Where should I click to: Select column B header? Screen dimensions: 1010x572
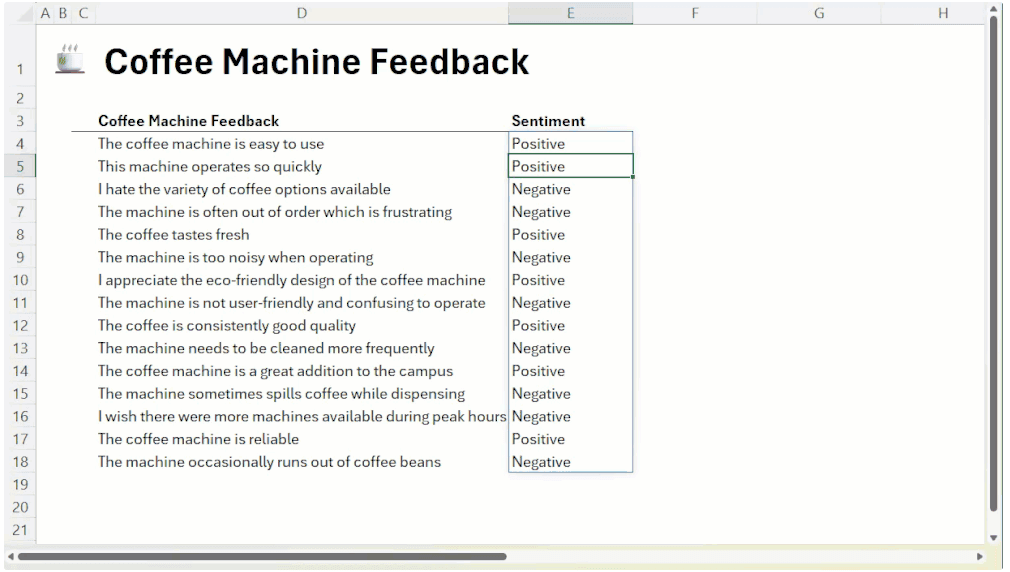(62, 13)
